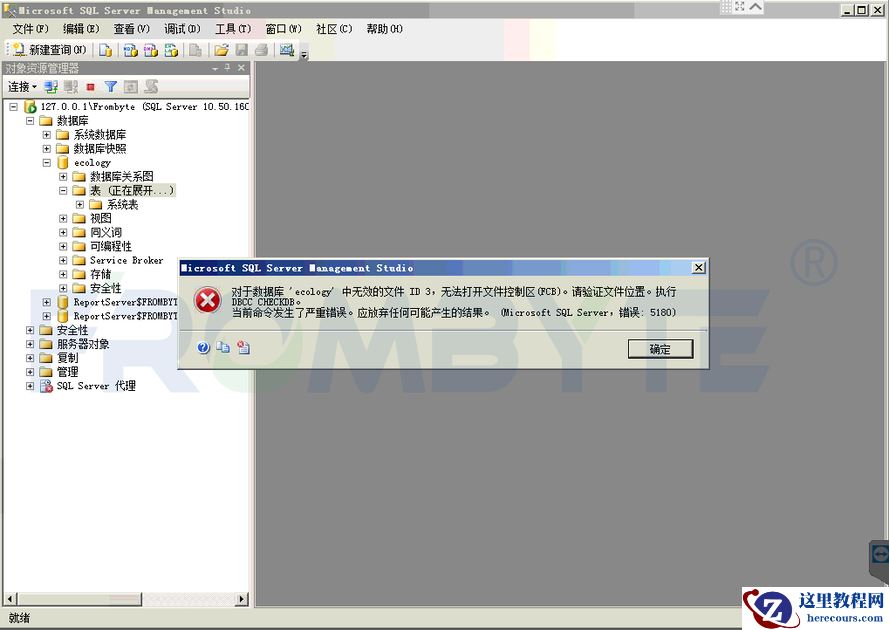Open the 连接 (Connect) dropdown in Object Explorer

tap(22, 87)
